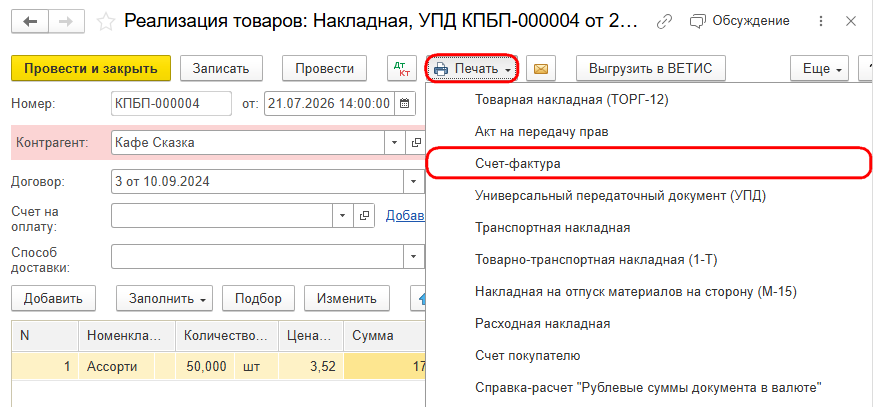The width and height of the screenshot is (875, 407).
Task: Click the empty Счет на оплату field
Action: click(222, 215)
